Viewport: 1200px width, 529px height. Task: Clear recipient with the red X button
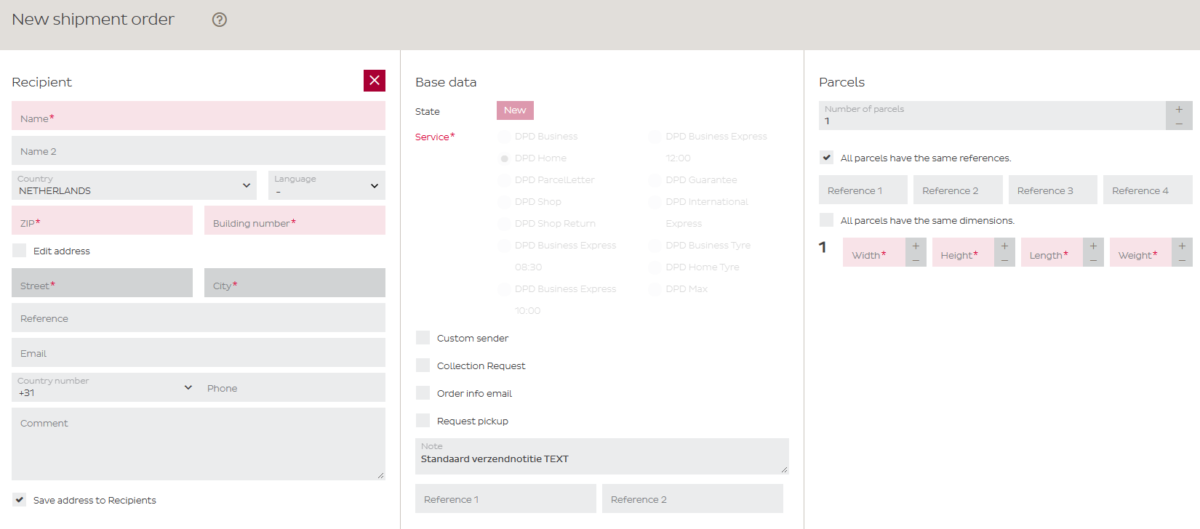(374, 81)
